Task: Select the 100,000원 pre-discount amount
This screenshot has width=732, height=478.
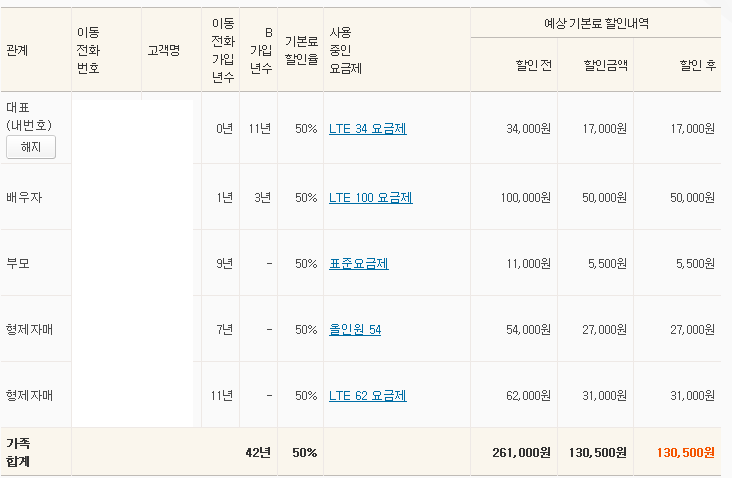Action: tap(526, 197)
